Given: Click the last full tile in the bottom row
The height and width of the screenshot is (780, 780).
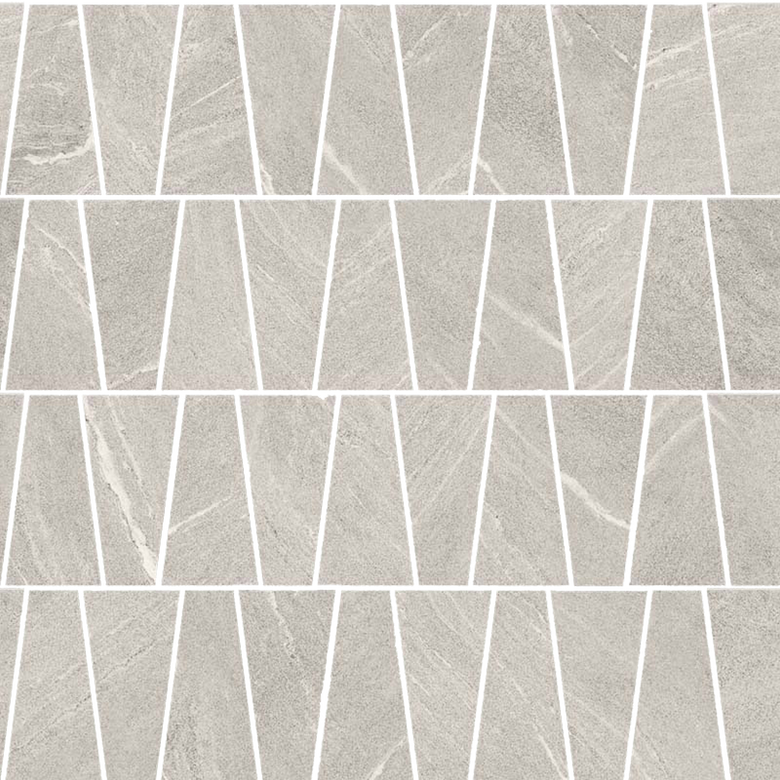Looking at the screenshot, I should 678,685.
